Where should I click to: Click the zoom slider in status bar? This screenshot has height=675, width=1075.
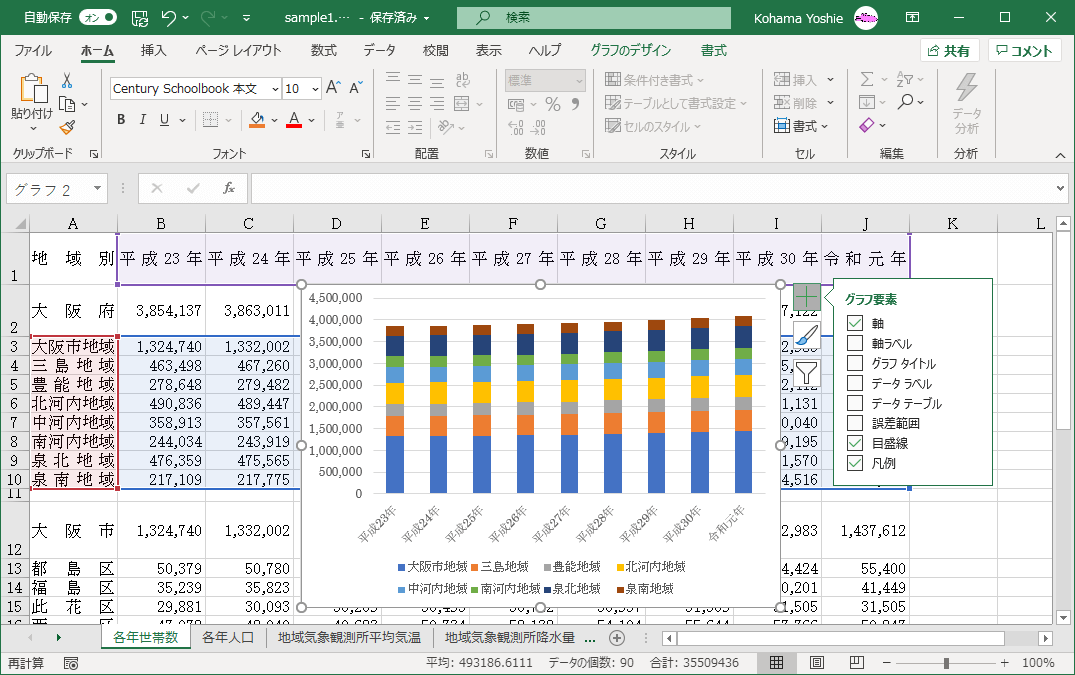pyautogui.click(x=946, y=663)
